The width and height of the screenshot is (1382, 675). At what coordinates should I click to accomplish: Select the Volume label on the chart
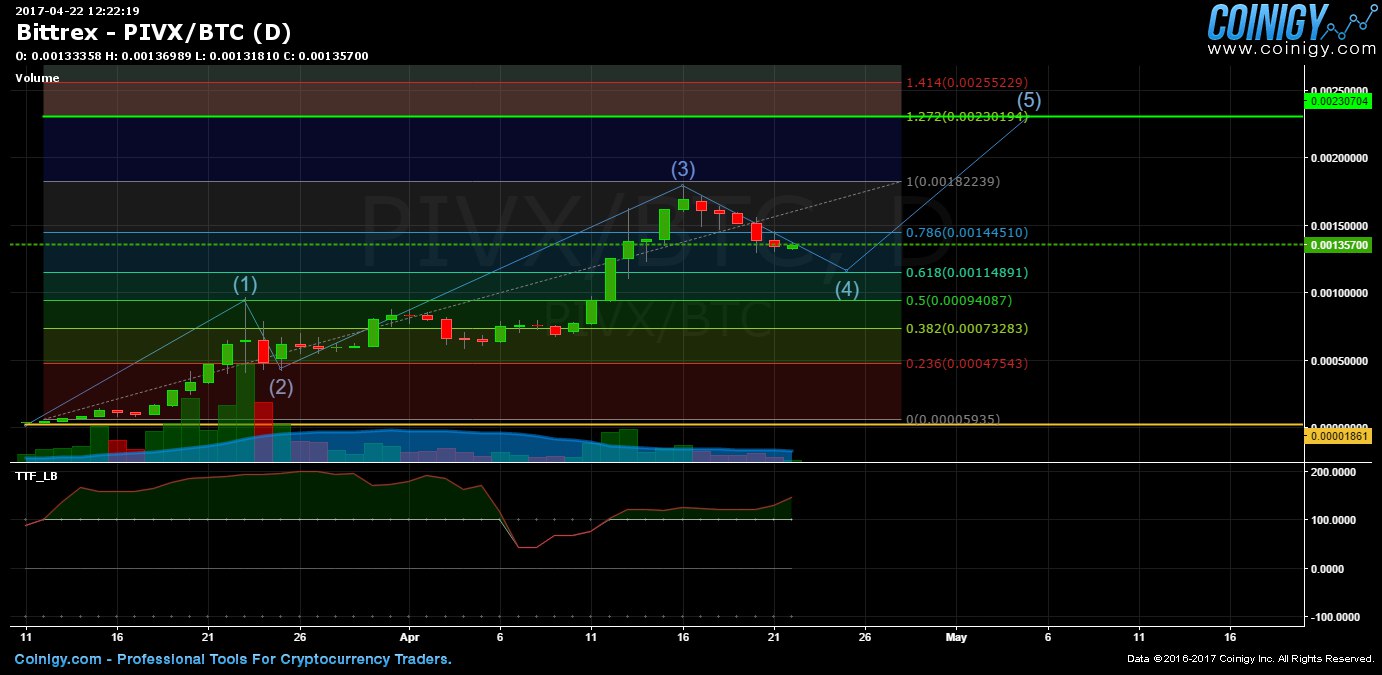coord(37,78)
